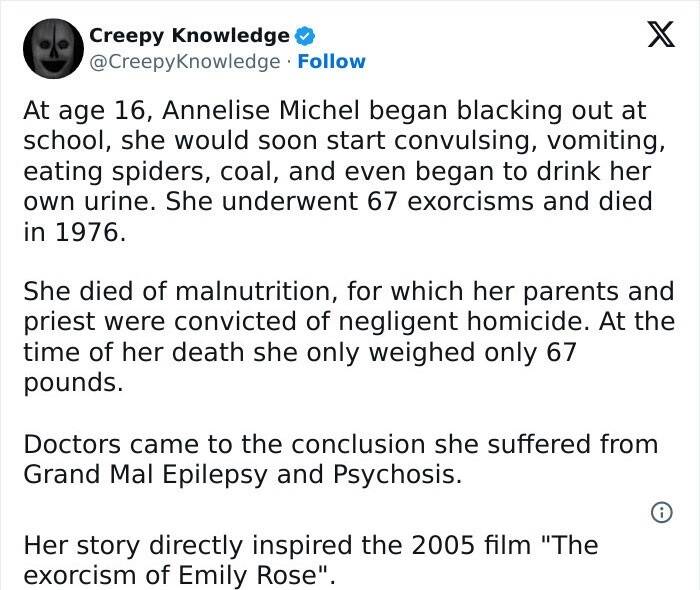Click "exorcism of Emily Rose" film title

click(x=170, y=575)
